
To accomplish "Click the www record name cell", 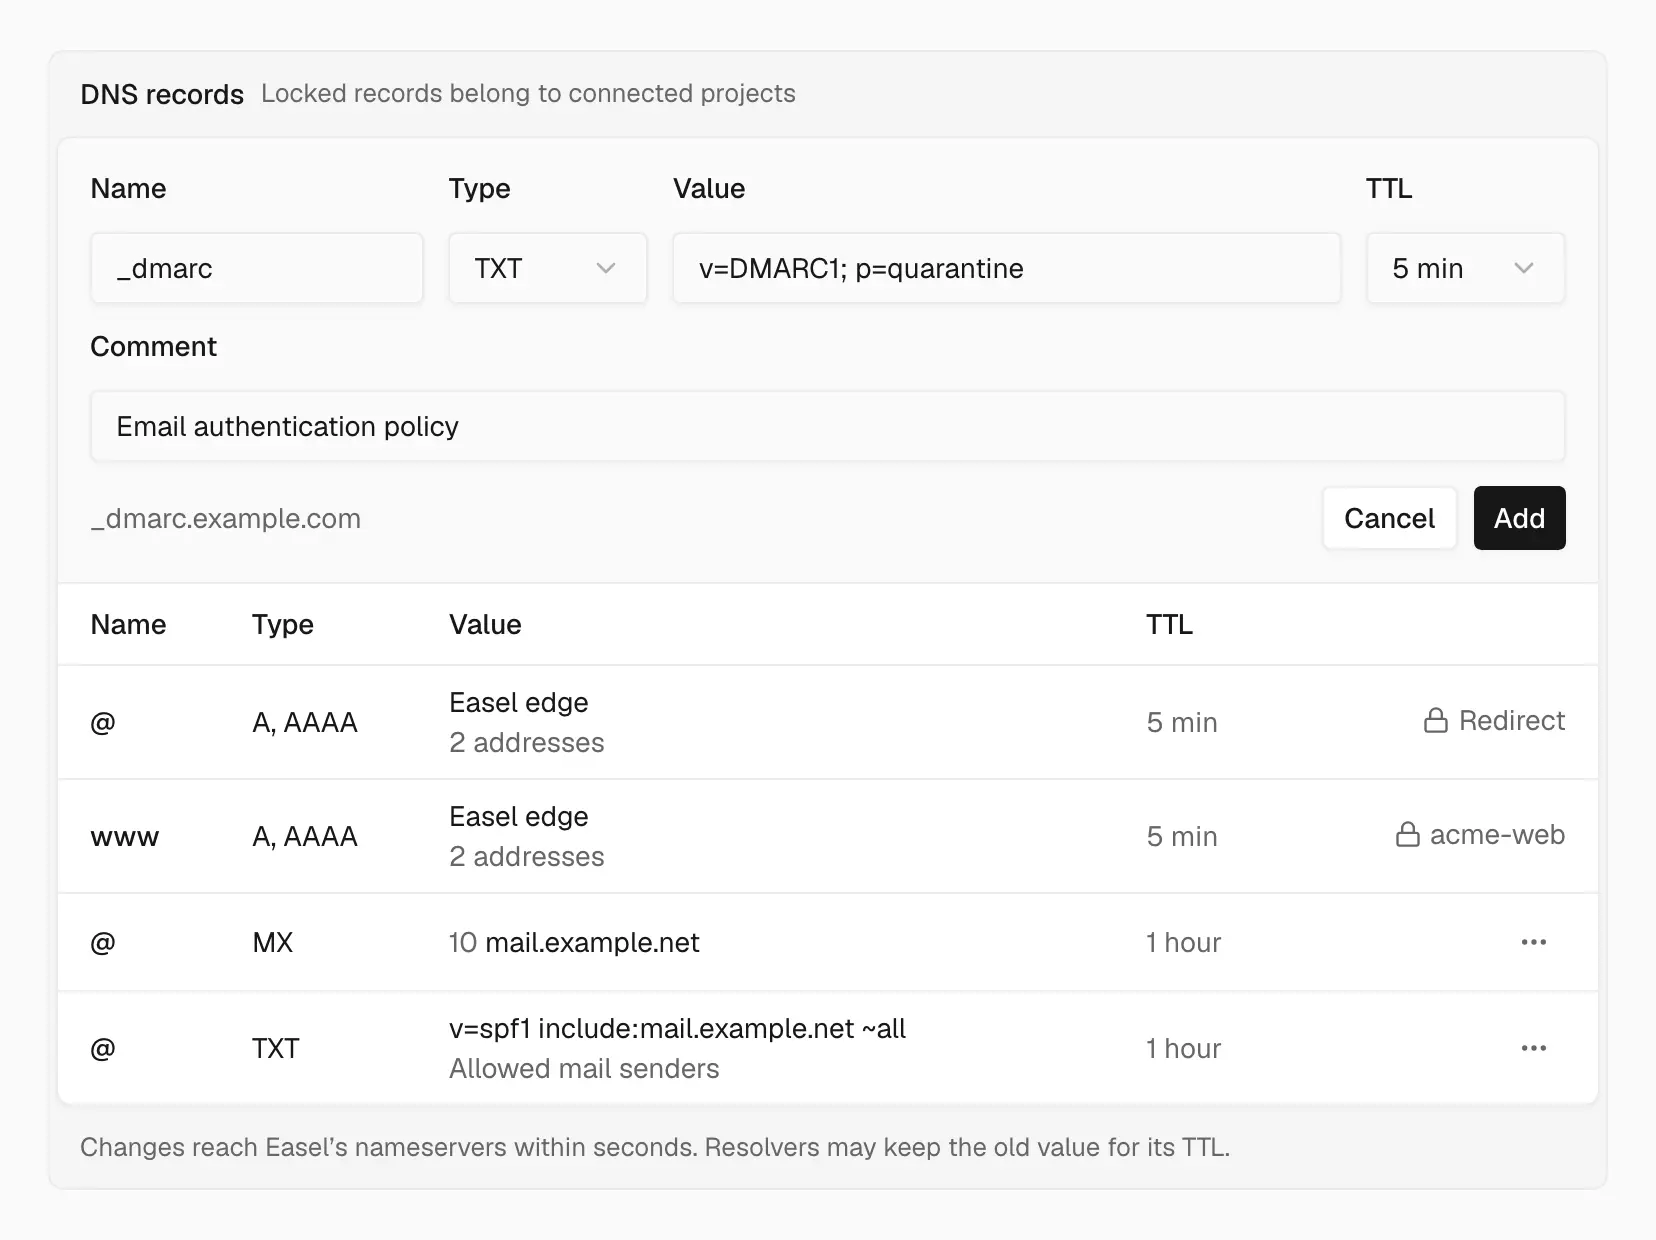I will click(x=125, y=837).
